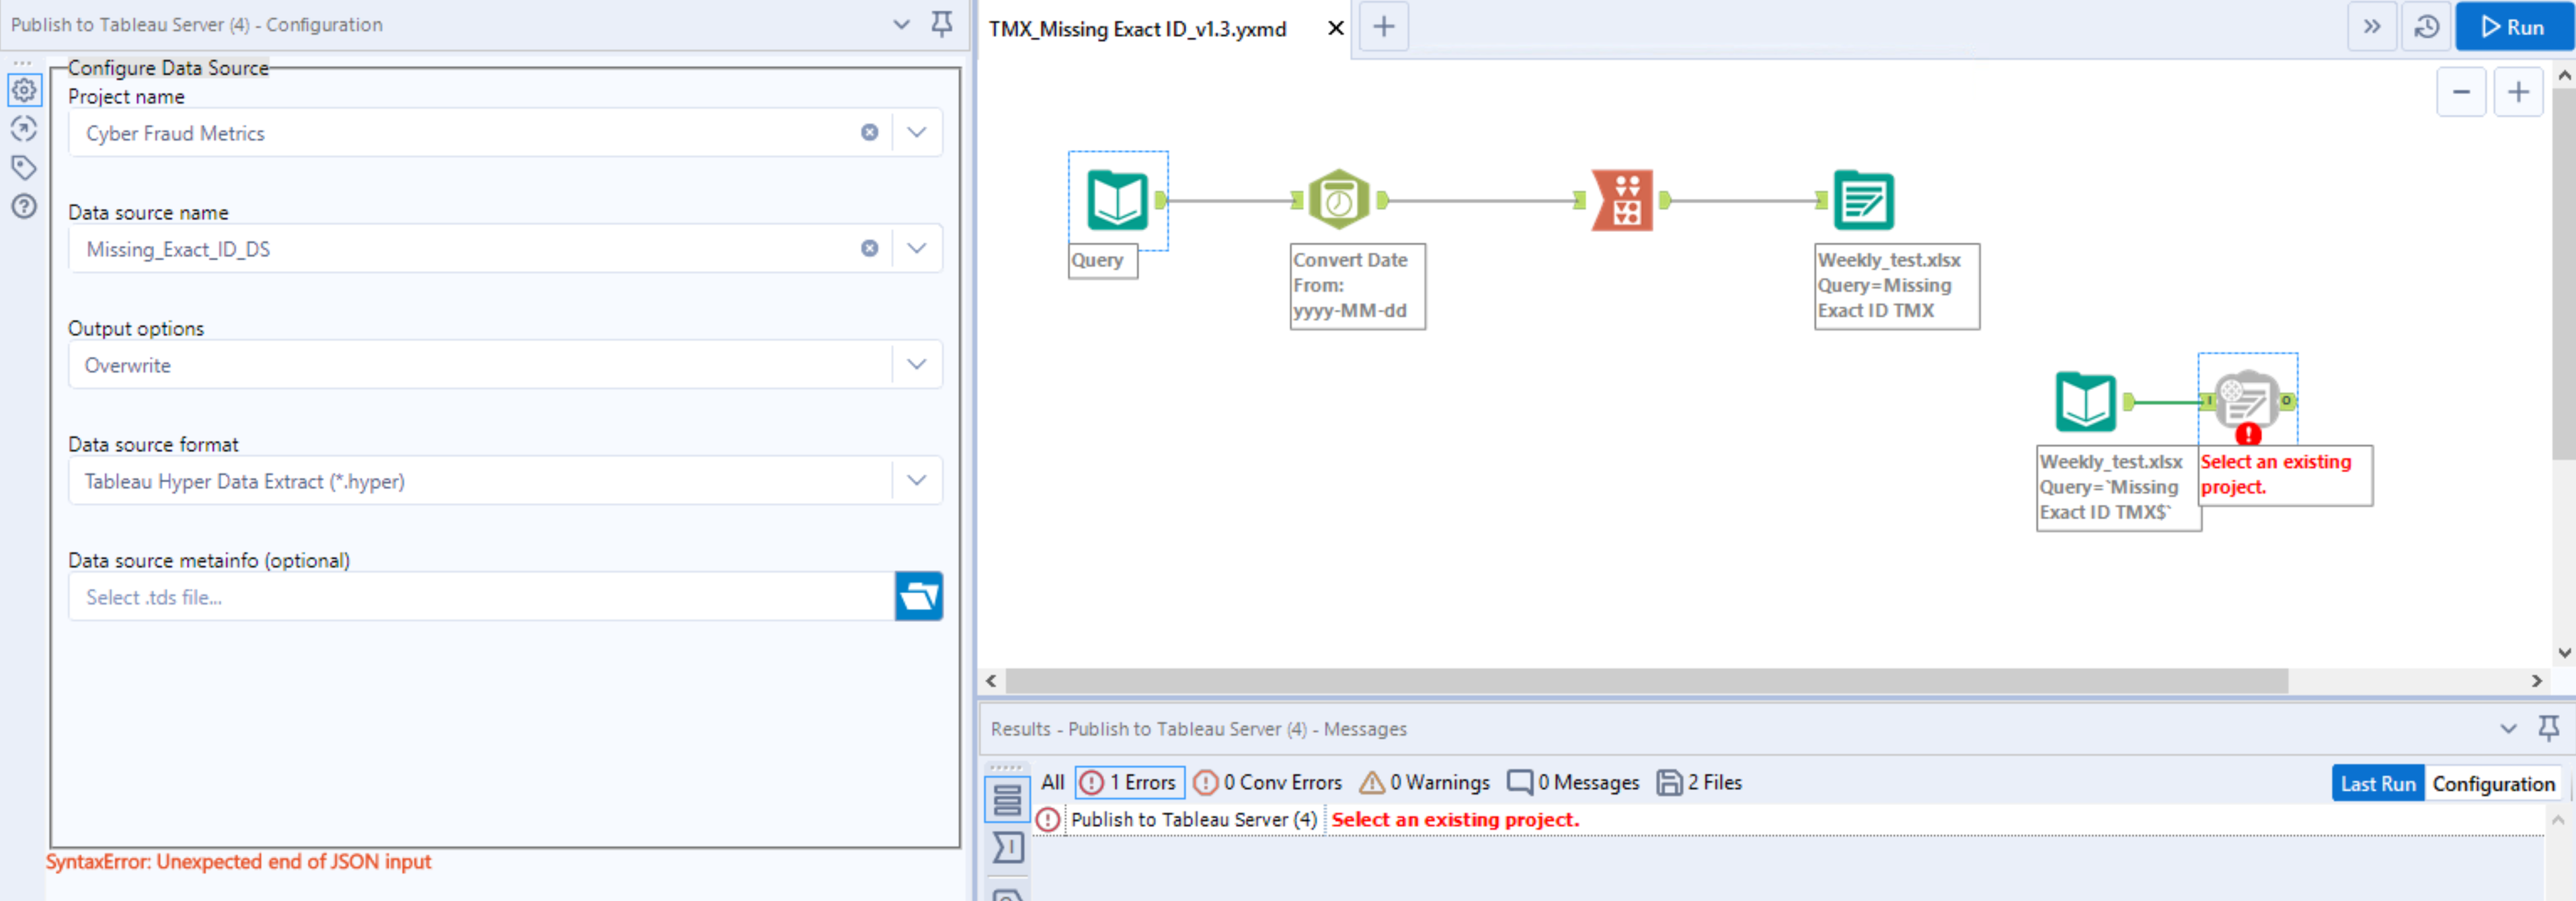Clear the Project name field
2576x901 pixels.
pos(869,133)
